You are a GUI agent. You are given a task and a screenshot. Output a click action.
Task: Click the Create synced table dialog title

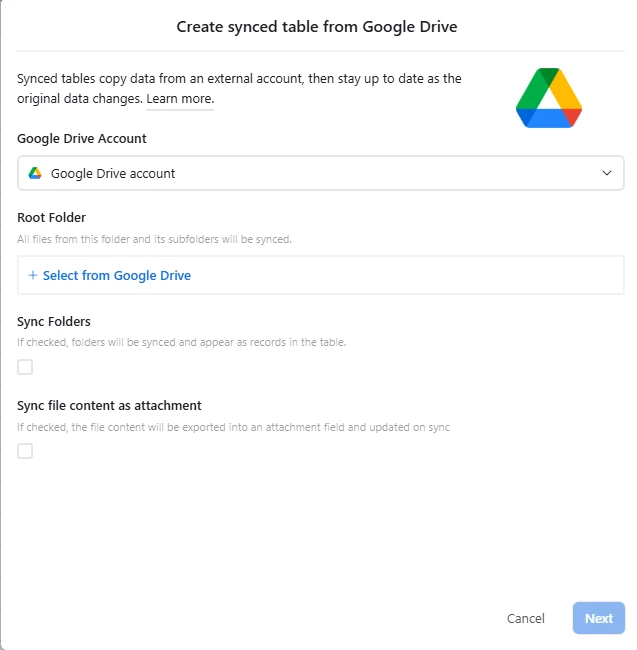click(317, 27)
